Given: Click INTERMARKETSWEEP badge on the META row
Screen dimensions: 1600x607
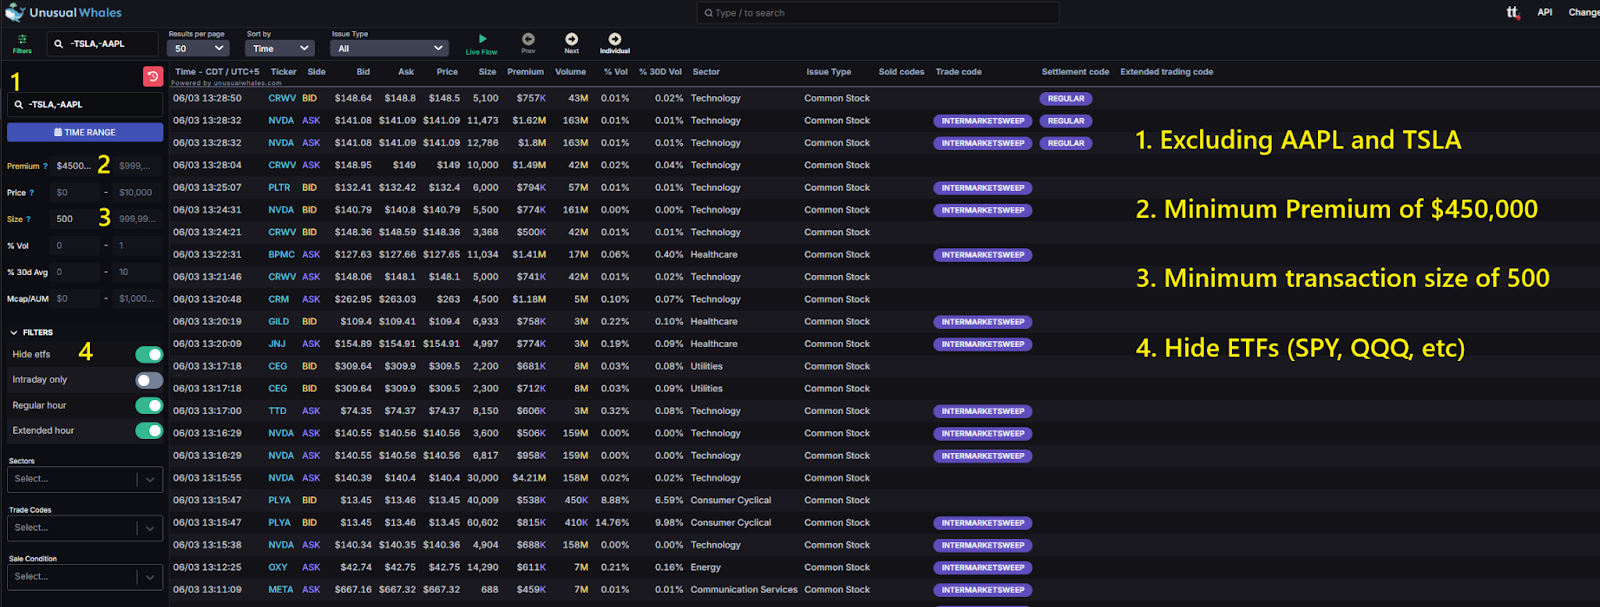Looking at the screenshot, I should point(983,590).
